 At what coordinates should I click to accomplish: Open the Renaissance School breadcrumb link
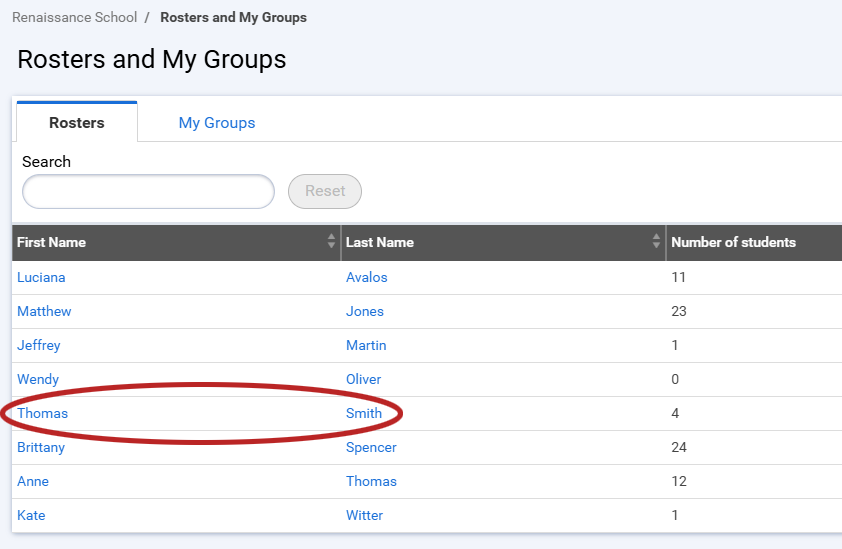tap(75, 17)
